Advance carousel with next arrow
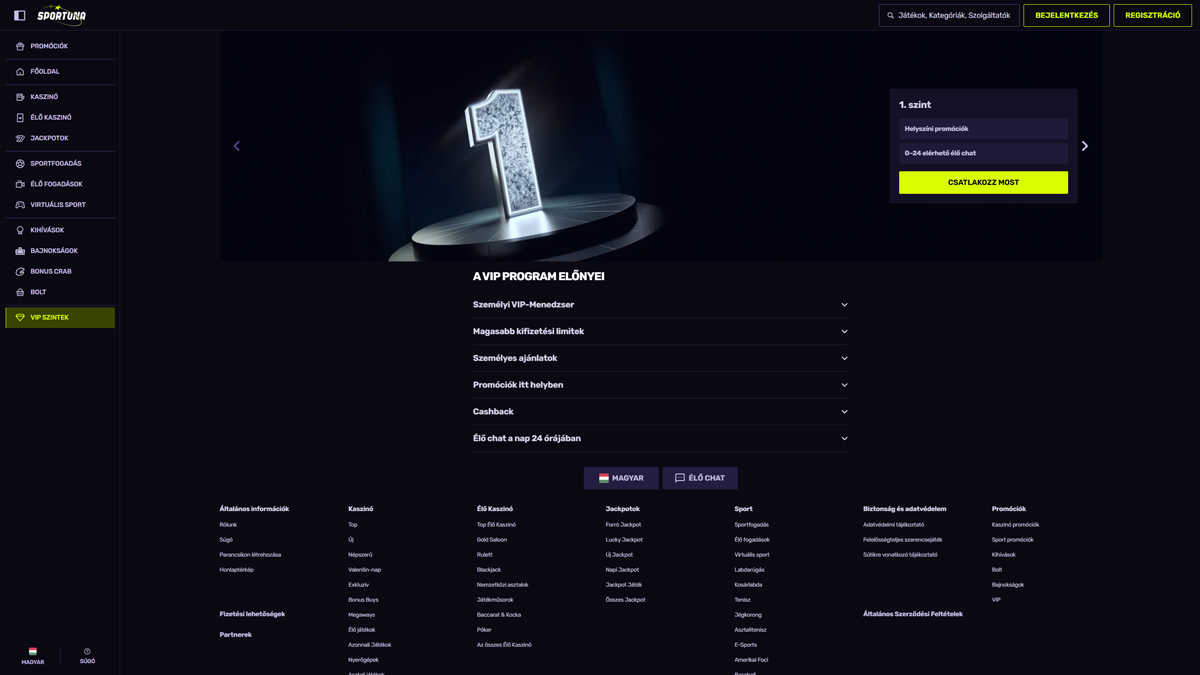 pos(1084,146)
